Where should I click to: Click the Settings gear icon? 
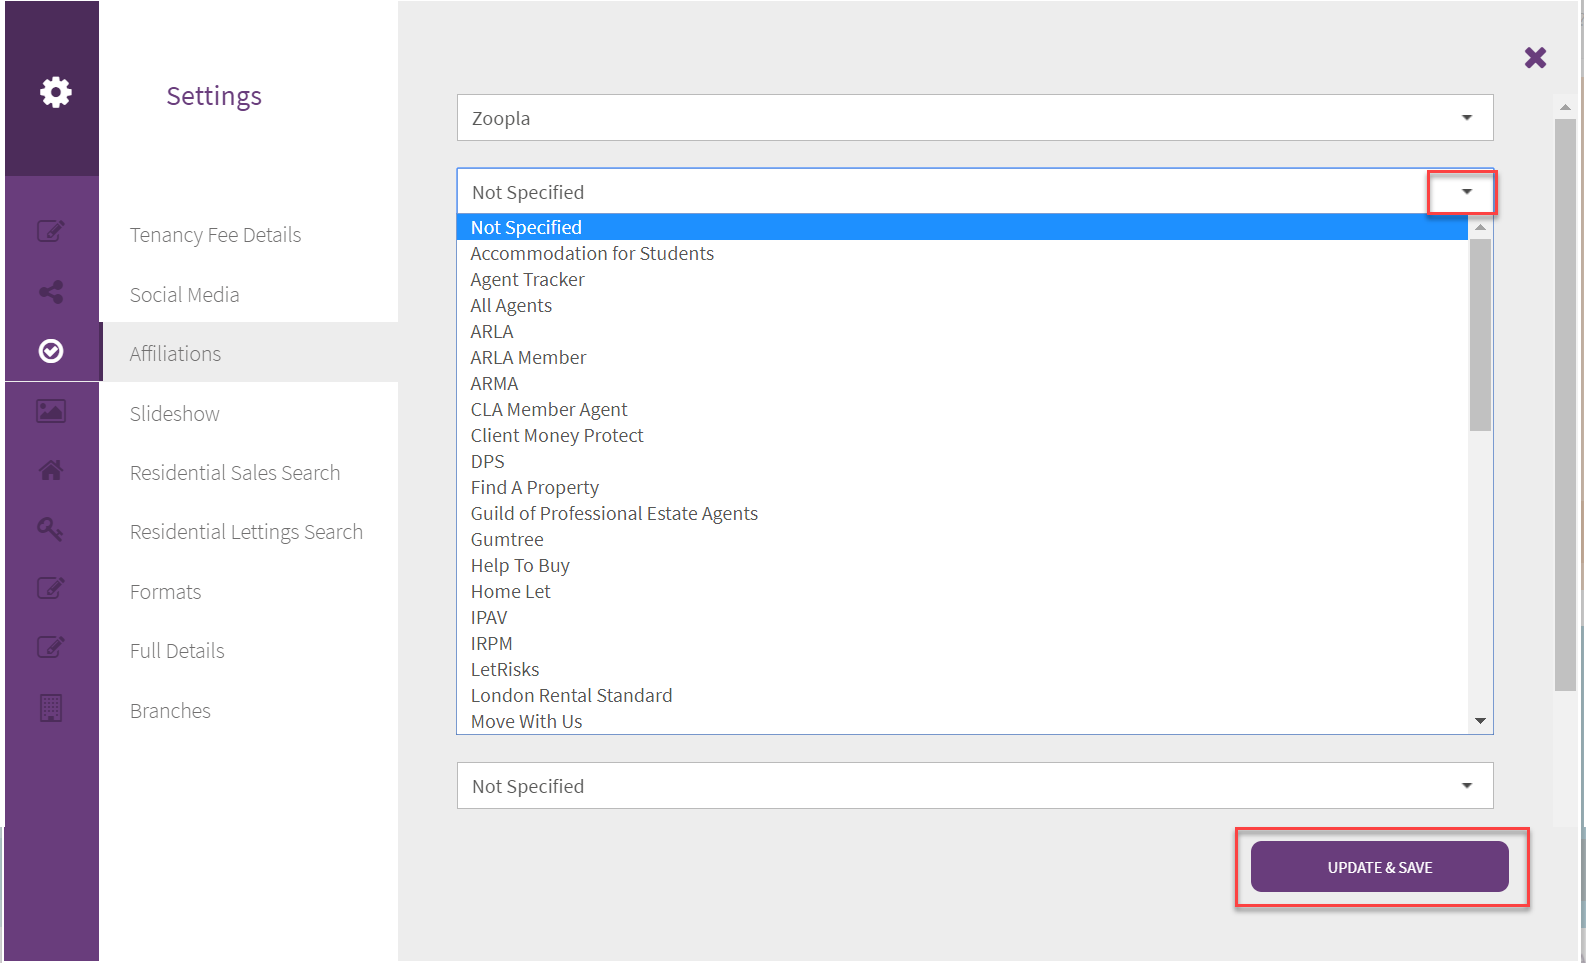coord(56,92)
